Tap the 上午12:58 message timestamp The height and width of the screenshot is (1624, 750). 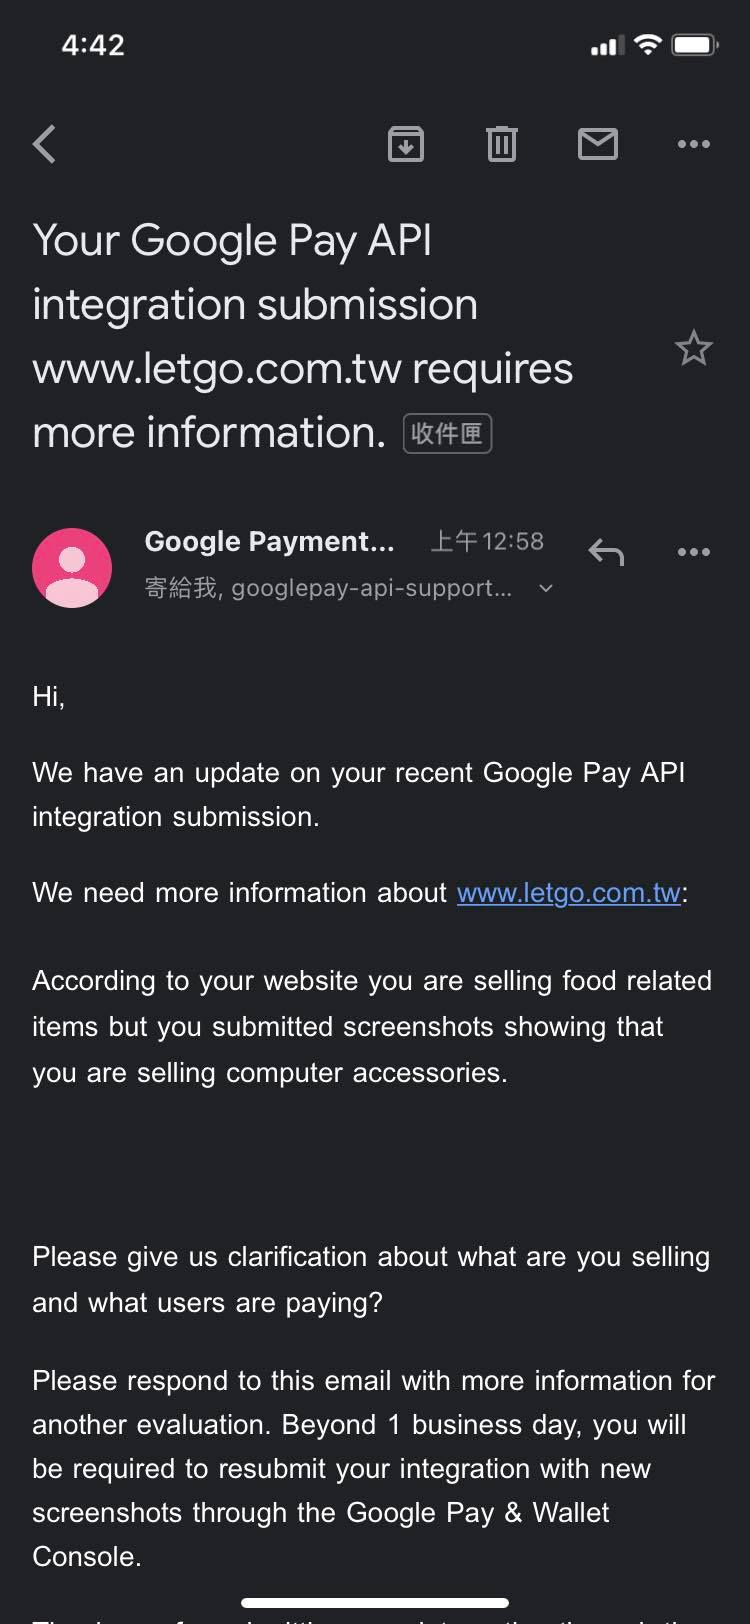pyautogui.click(x=487, y=541)
